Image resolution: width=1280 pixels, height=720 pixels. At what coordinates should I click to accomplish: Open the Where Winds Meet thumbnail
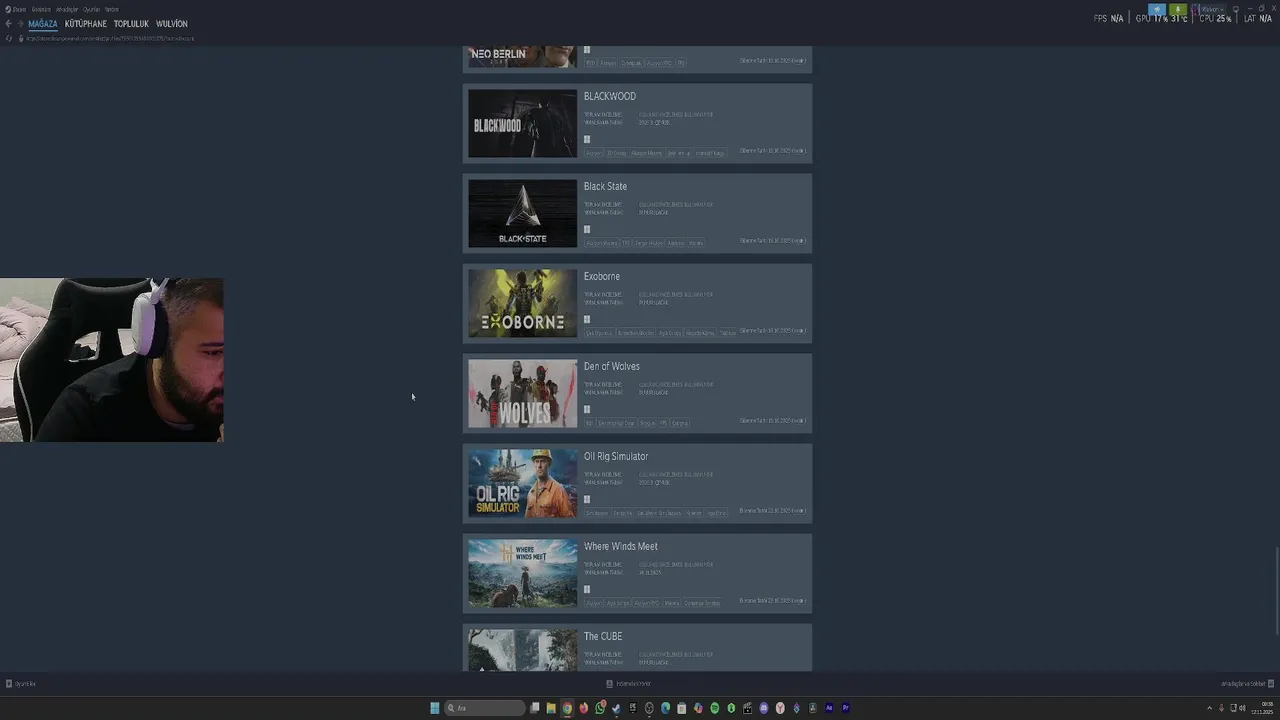tap(523, 573)
